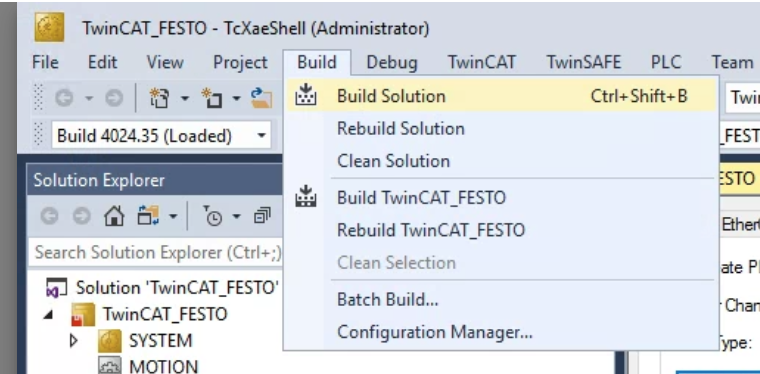The image size is (760, 374).
Task: Click the Sync with Active Document icon
Action: [148, 216]
